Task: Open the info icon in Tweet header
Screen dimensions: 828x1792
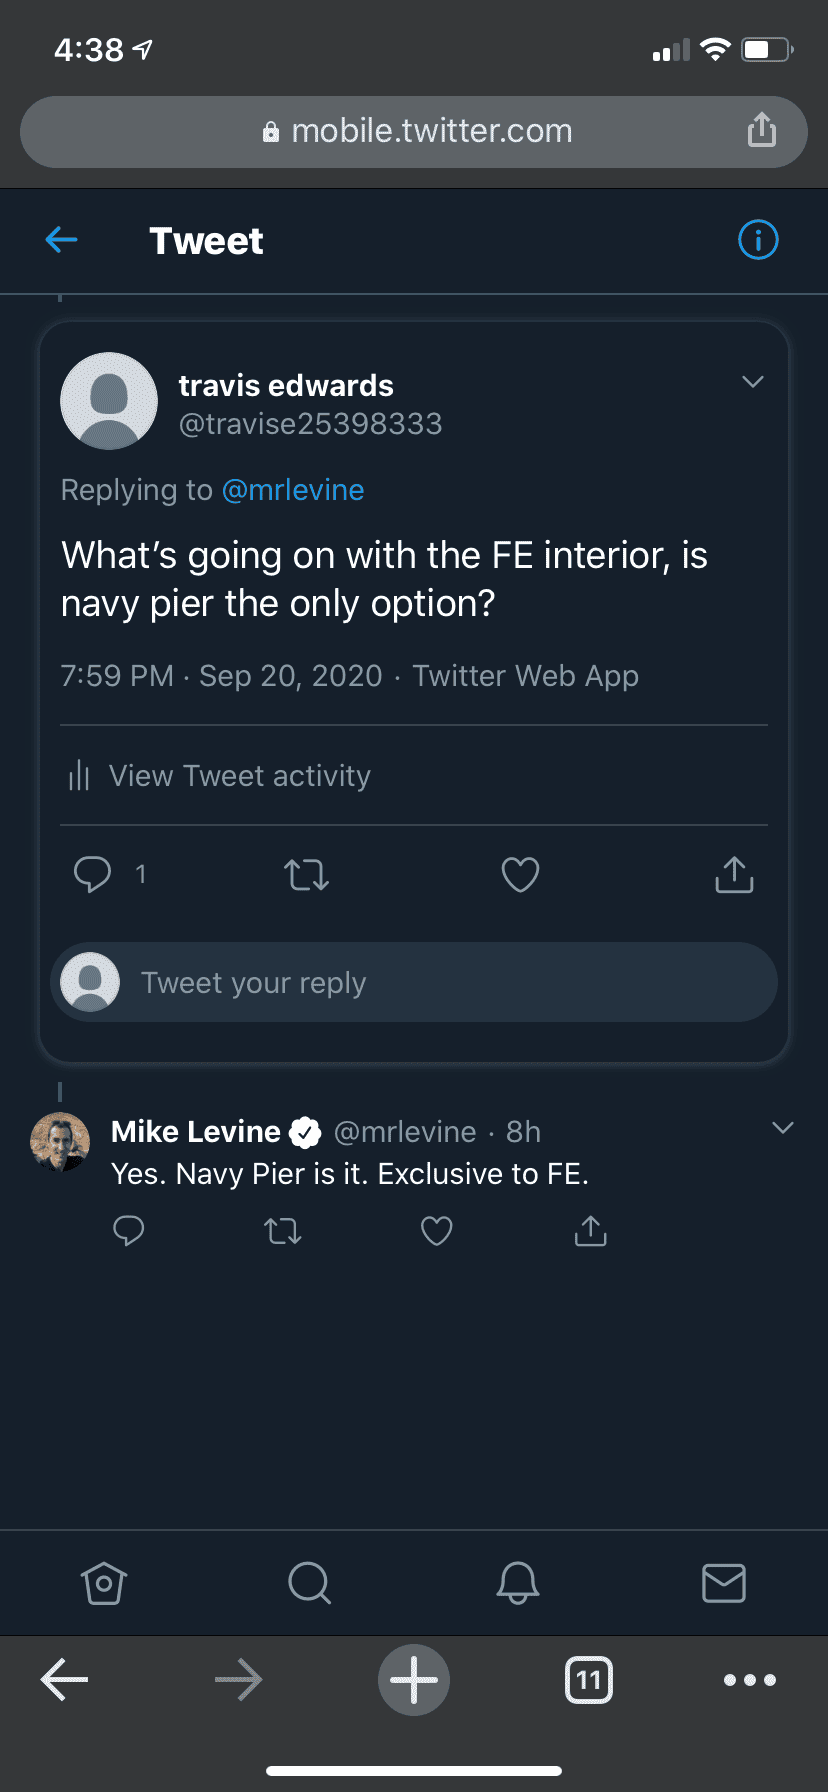Action: (x=758, y=240)
